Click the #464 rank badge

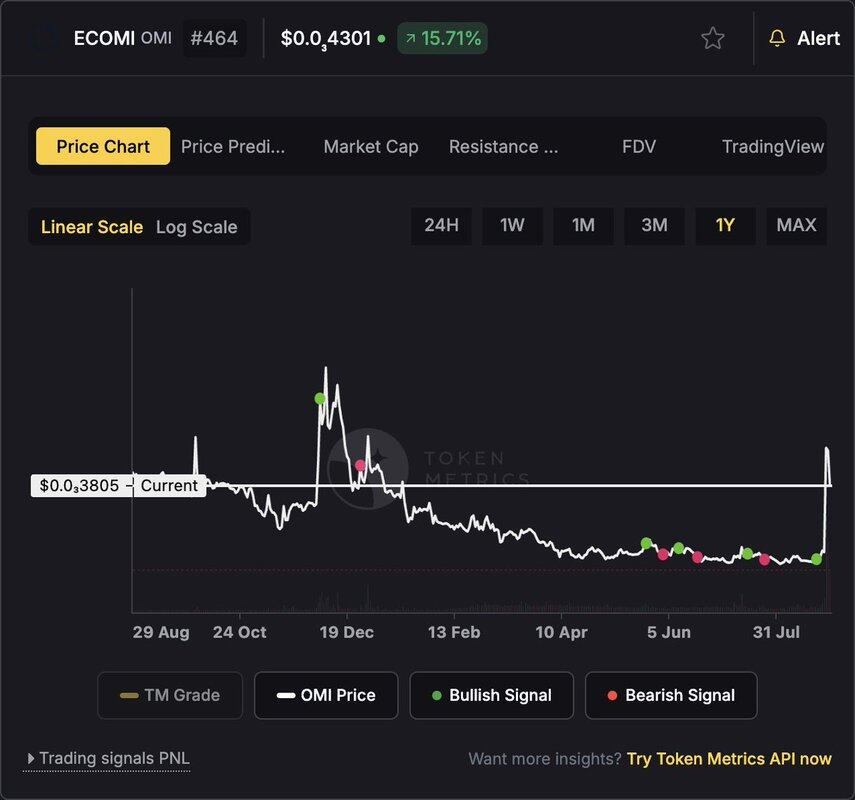(x=214, y=38)
